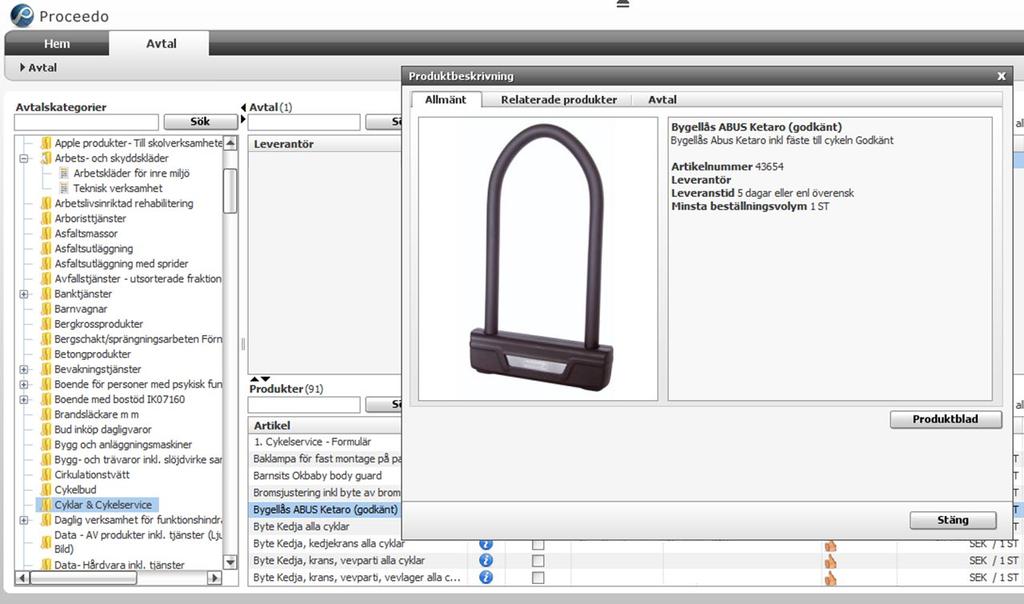Click Sök button under Avtalskategorier
Screen dimensions: 1024x604
(x=200, y=122)
